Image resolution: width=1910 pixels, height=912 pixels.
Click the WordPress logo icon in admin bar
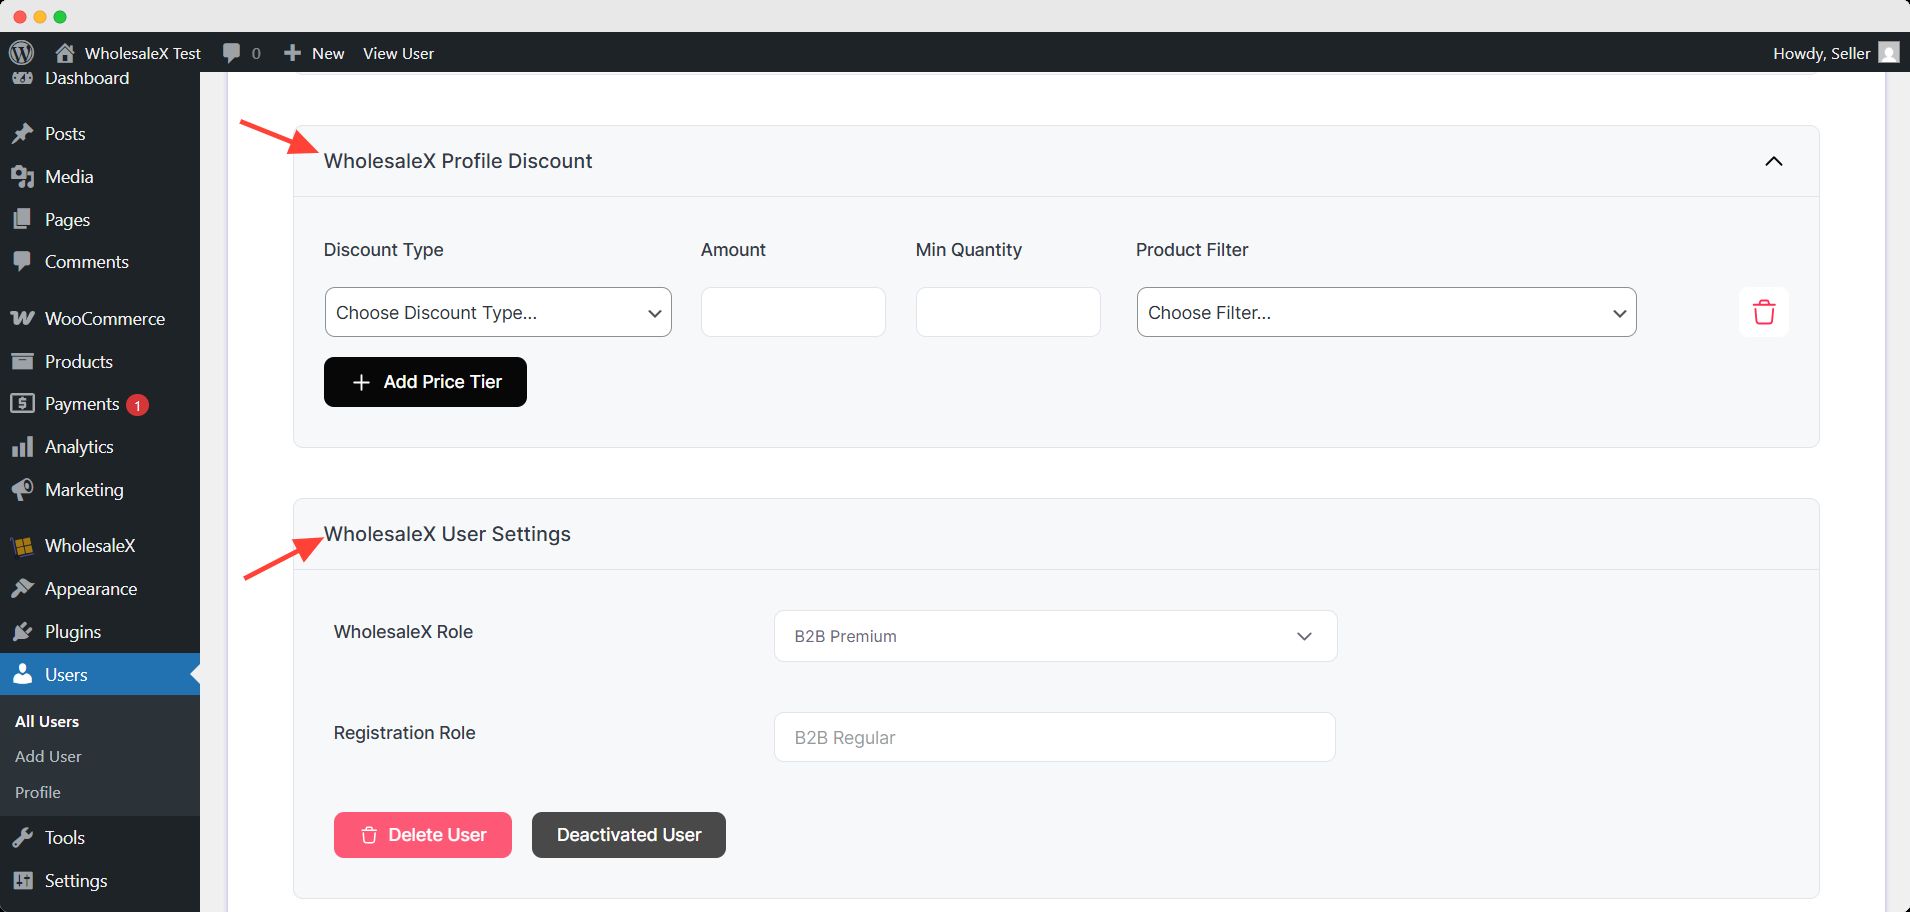tap(21, 52)
